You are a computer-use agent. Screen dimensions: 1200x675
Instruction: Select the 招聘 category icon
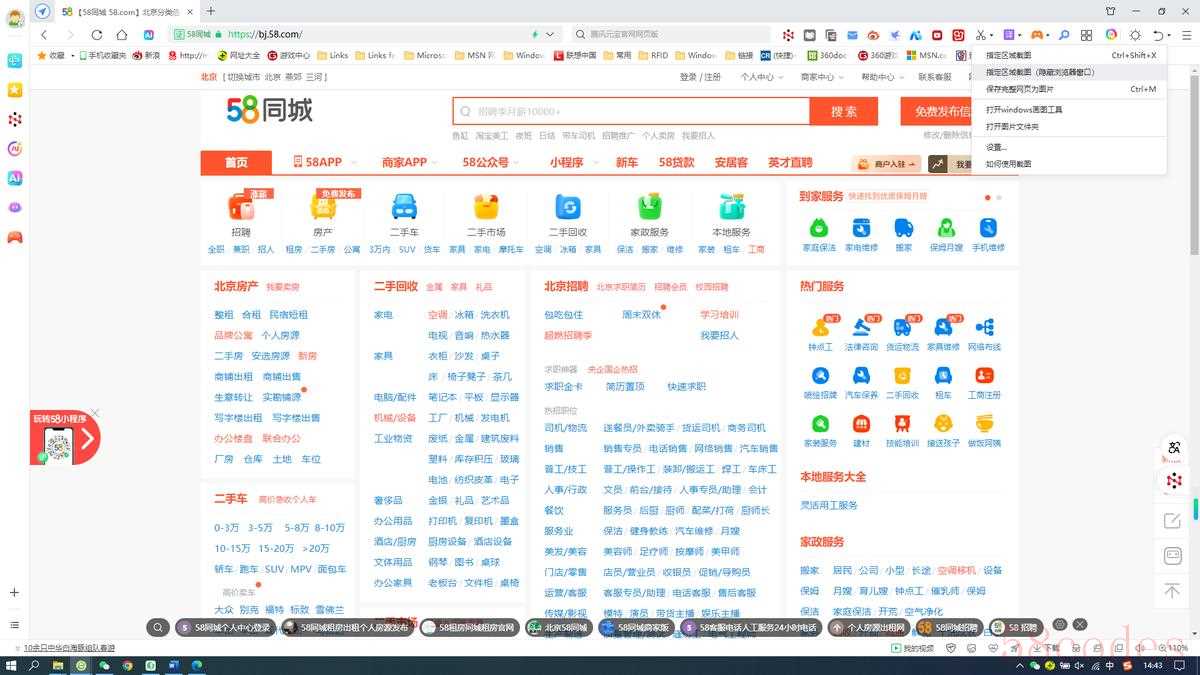pos(241,207)
